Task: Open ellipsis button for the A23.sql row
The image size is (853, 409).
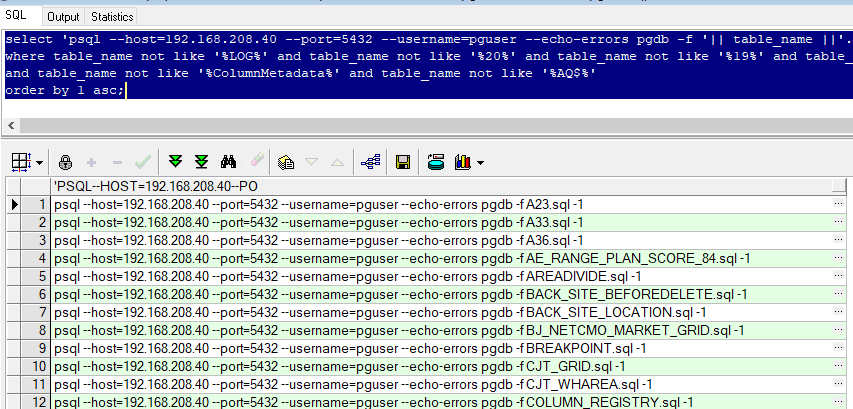Action: coord(839,204)
